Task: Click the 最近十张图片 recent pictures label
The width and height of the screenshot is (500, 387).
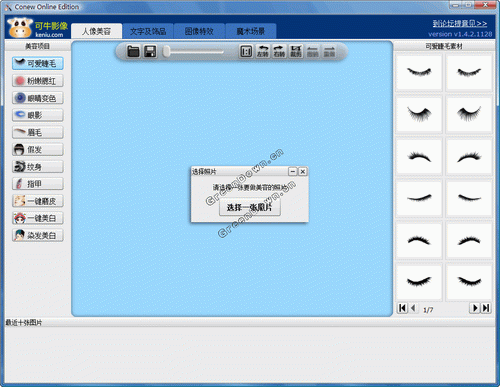Action: (x=24, y=323)
